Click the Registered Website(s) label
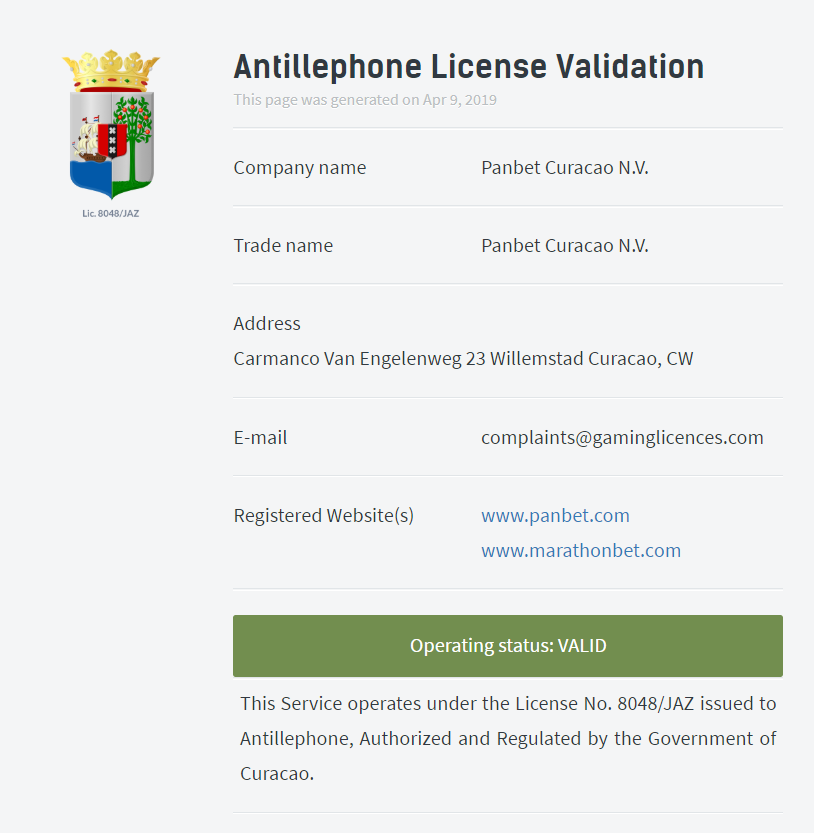 click(x=324, y=515)
